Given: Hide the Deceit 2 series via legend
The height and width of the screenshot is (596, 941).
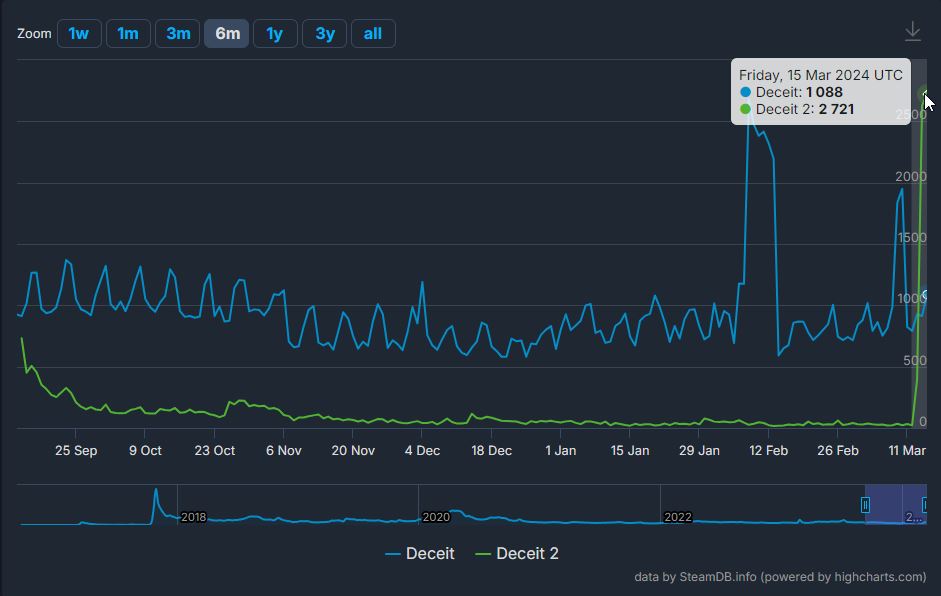Looking at the screenshot, I should coord(516,553).
